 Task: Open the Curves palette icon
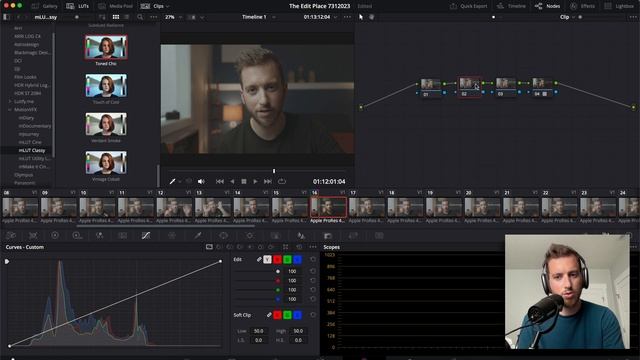click(146, 236)
